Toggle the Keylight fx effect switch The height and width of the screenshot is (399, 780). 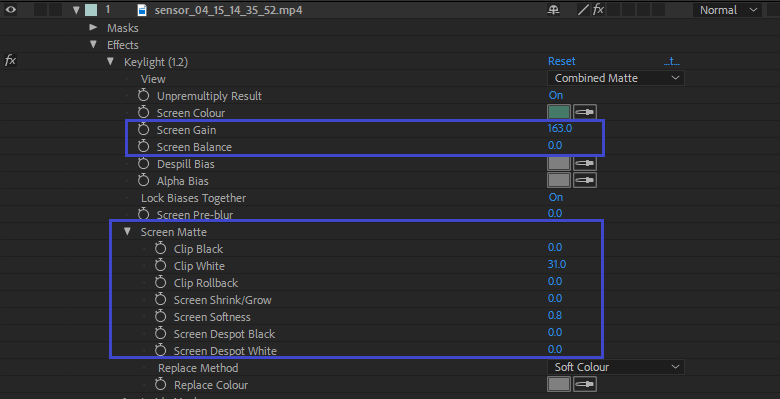10,61
